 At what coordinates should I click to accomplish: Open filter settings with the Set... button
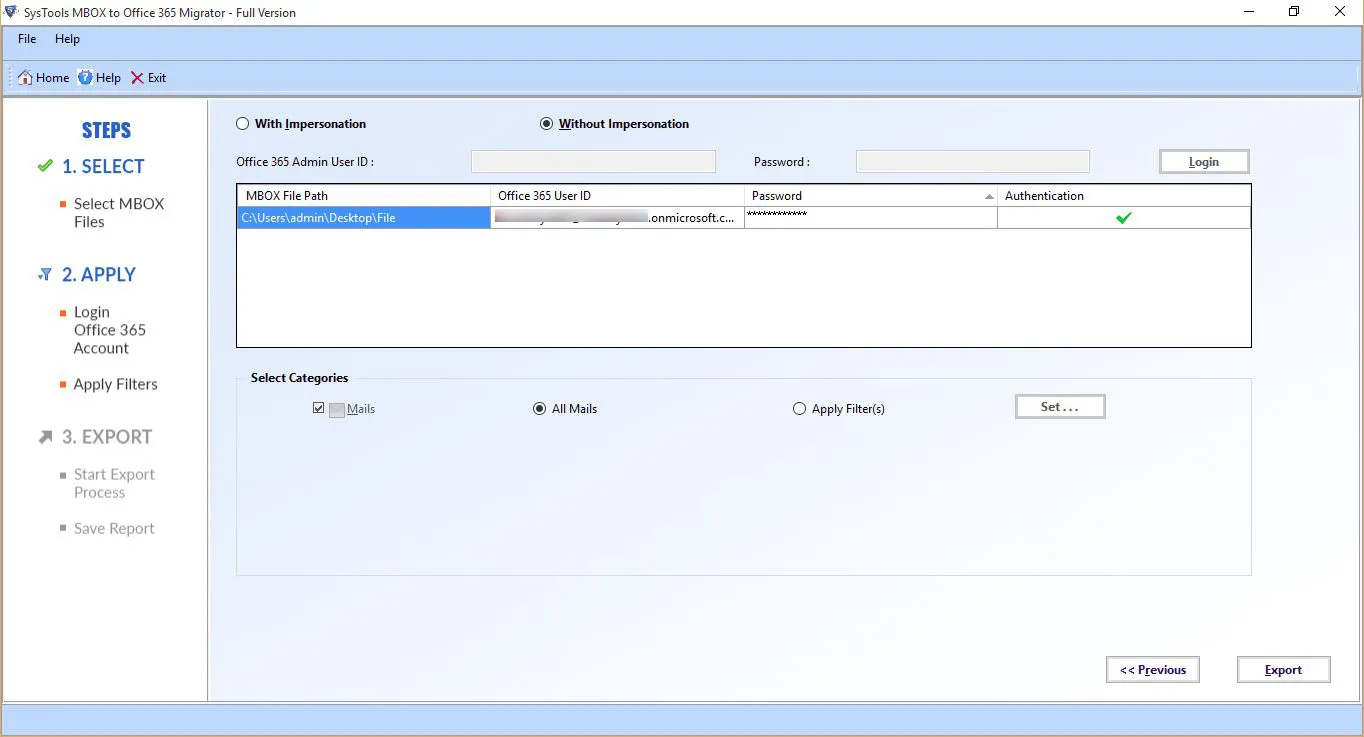(x=1060, y=407)
